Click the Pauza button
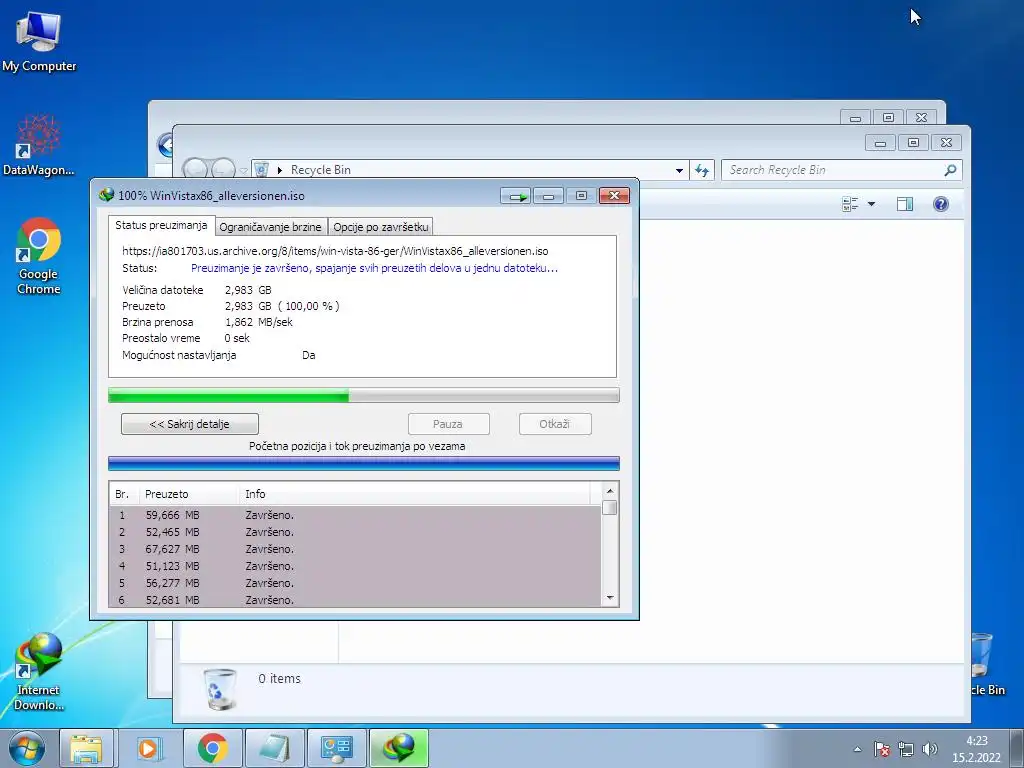The image size is (1024, 768). coord(448,424)
